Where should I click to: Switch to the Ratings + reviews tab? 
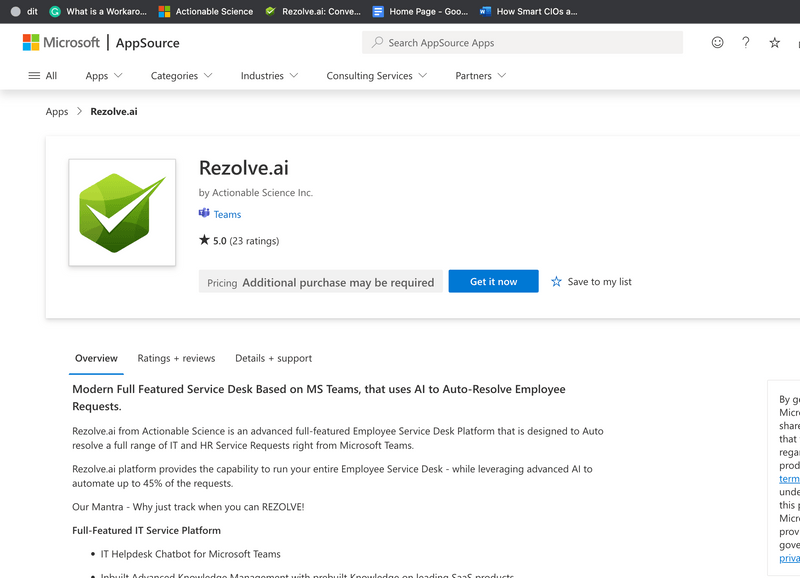pos(177,358)
